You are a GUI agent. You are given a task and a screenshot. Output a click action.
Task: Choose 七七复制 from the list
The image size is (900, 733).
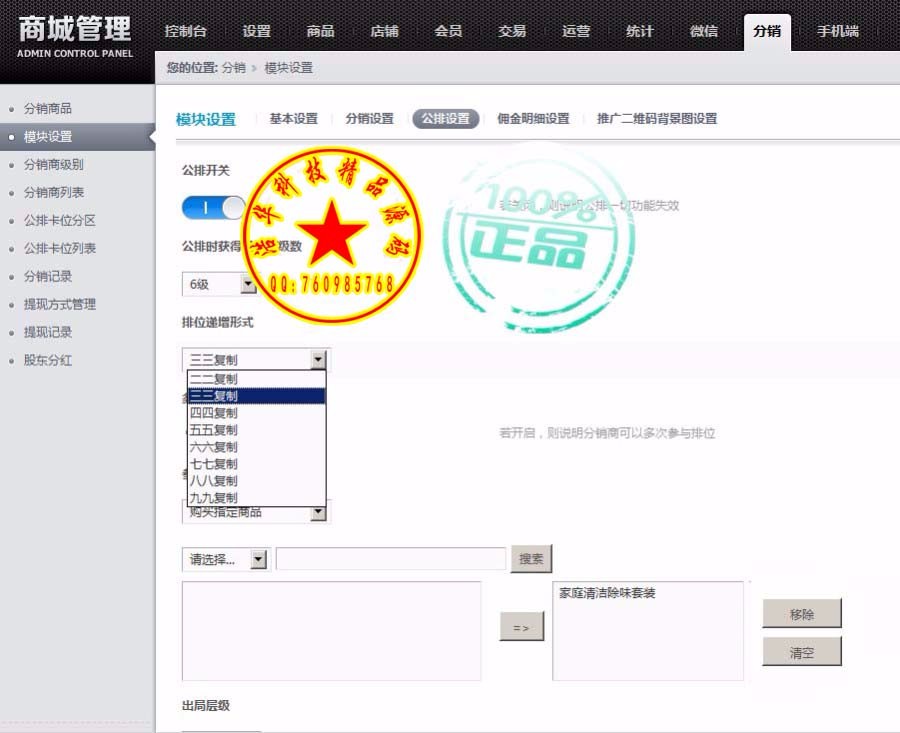256,464
